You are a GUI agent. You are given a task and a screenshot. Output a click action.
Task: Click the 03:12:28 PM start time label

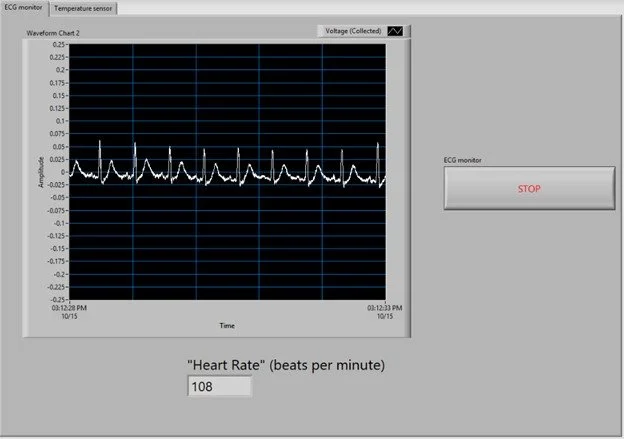click(x=69, y=308)
